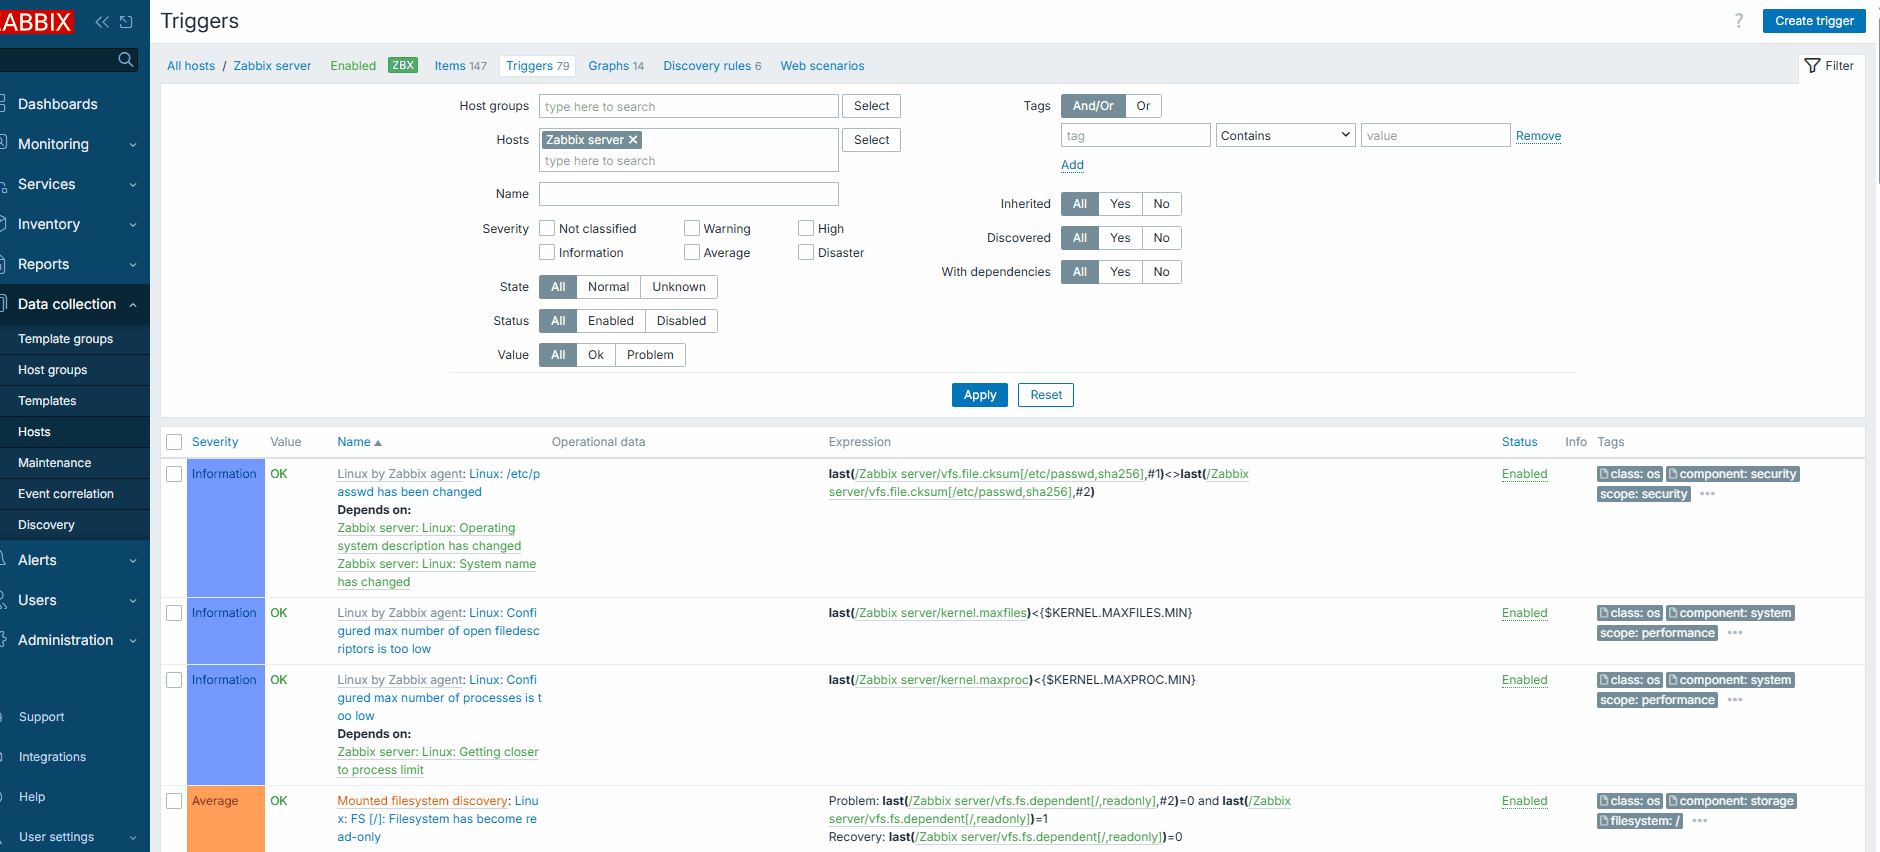Image resolution: width=1880 pixels, height=852 pixels.
Task: Open the Discovery rules tab
Action: (711, 66)
